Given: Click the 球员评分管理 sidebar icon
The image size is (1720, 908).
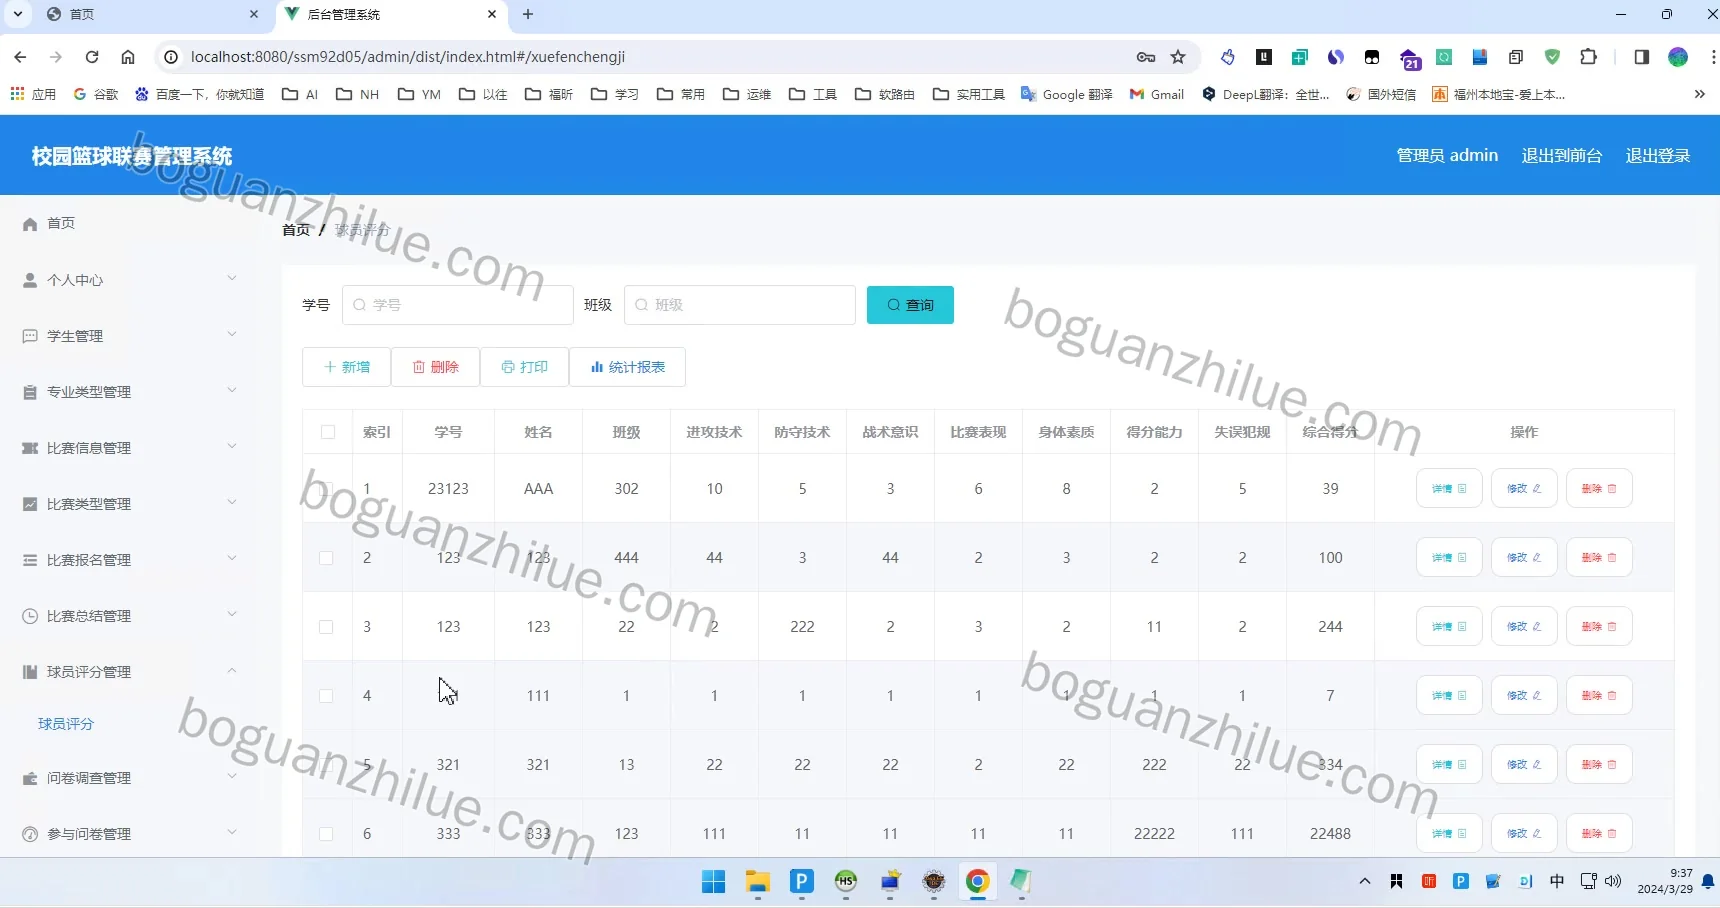Looking at the screenshot, I should 30,672.
